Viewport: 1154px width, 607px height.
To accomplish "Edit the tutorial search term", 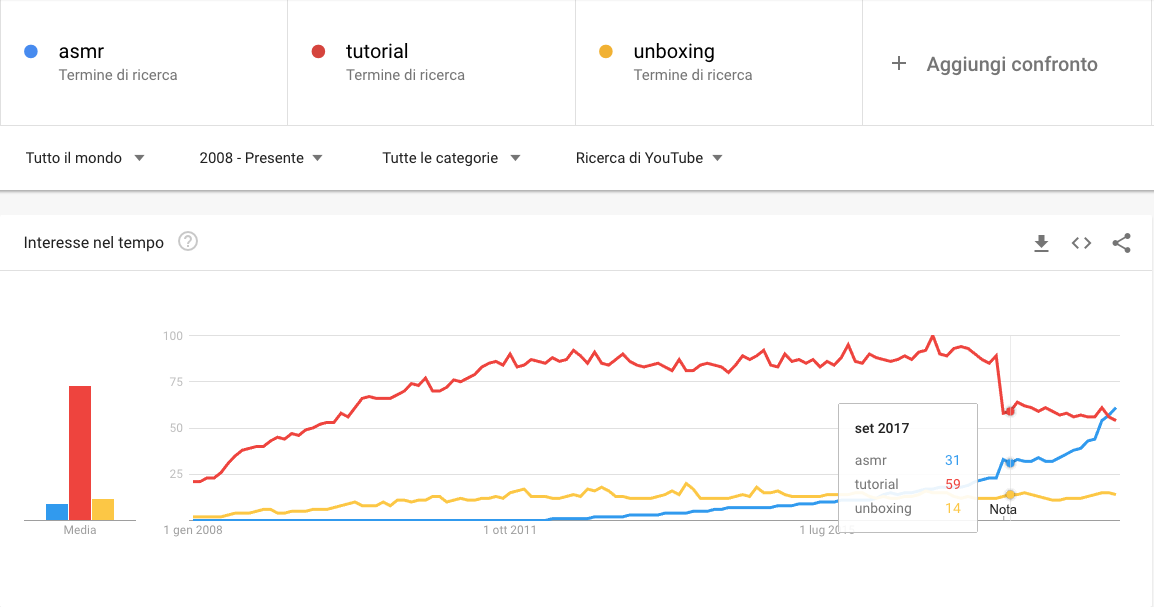I will [x=377, y=52].
